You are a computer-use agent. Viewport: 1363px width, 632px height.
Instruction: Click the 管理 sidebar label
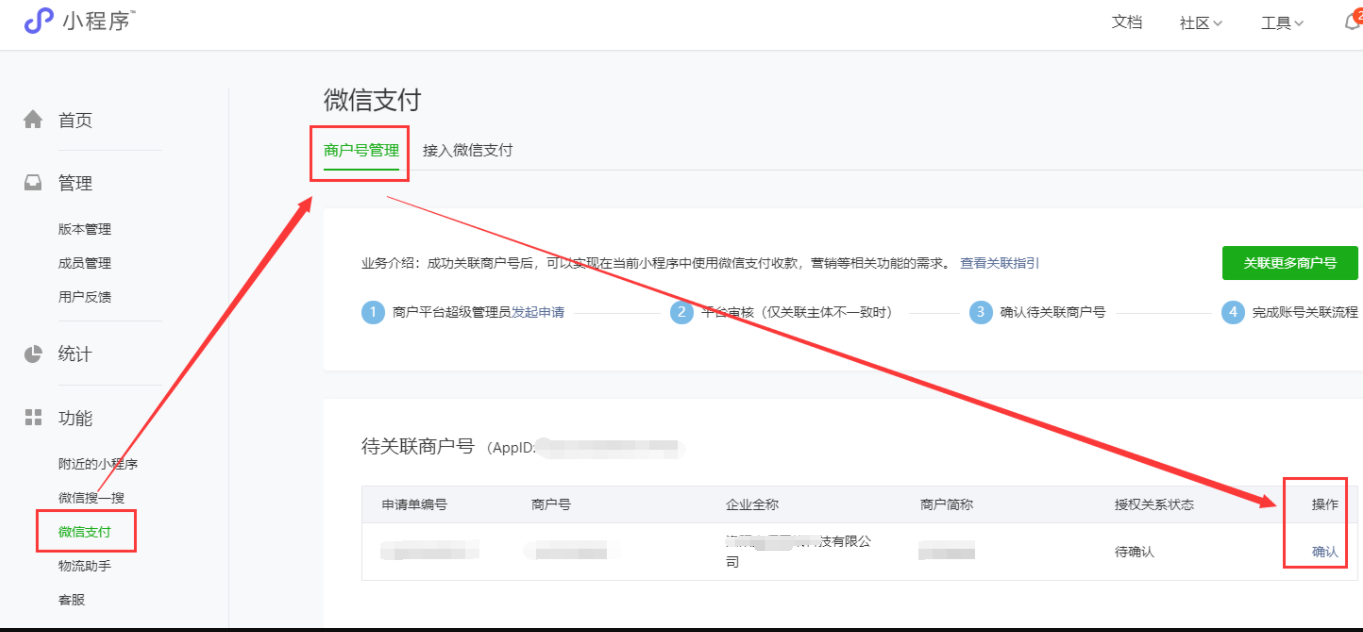75,183
